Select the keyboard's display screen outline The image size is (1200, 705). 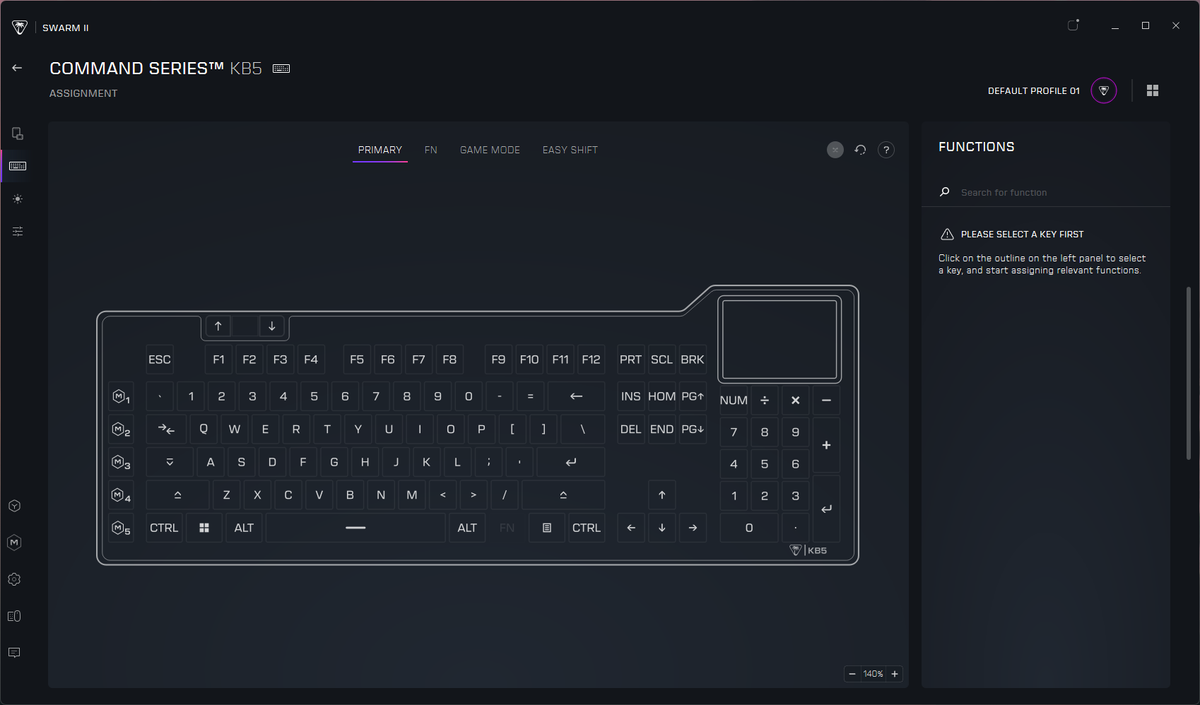(778, 340)
